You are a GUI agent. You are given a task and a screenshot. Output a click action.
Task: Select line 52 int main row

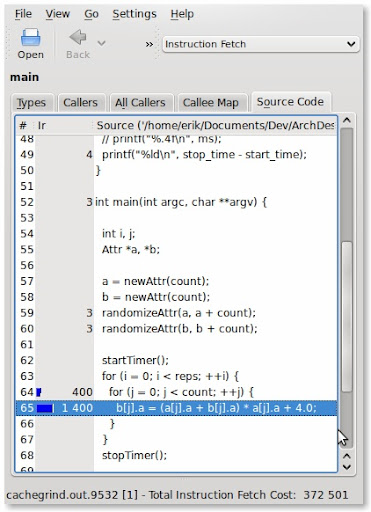[176, 202]
